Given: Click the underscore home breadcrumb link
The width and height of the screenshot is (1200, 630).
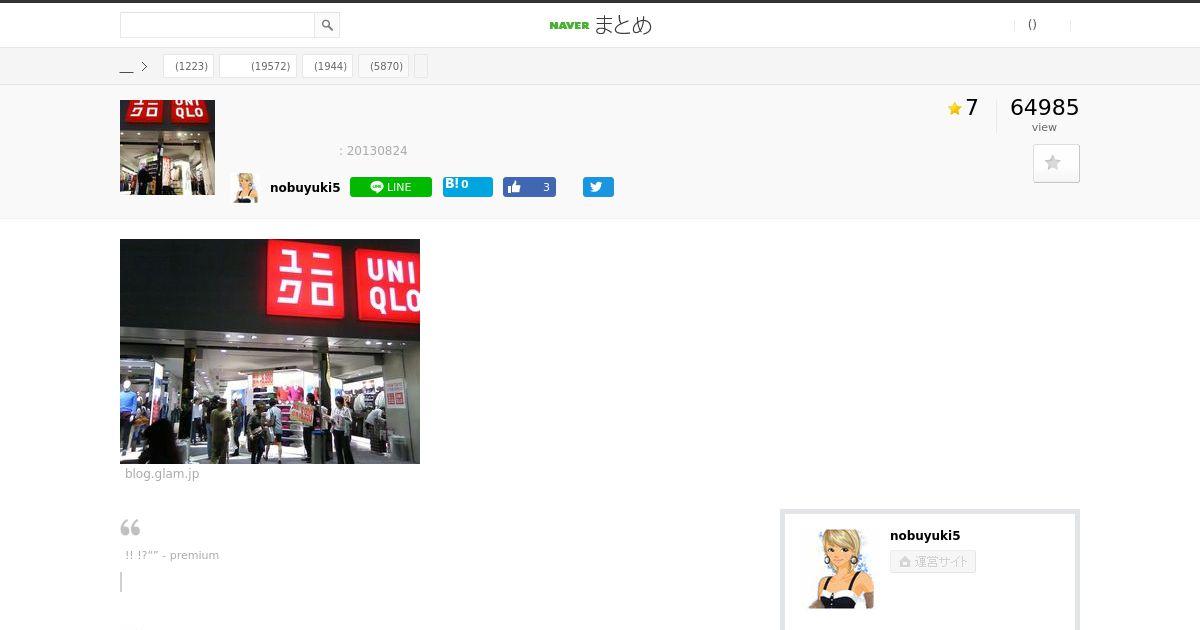Looking at the screenshot, I should (126, 67).
